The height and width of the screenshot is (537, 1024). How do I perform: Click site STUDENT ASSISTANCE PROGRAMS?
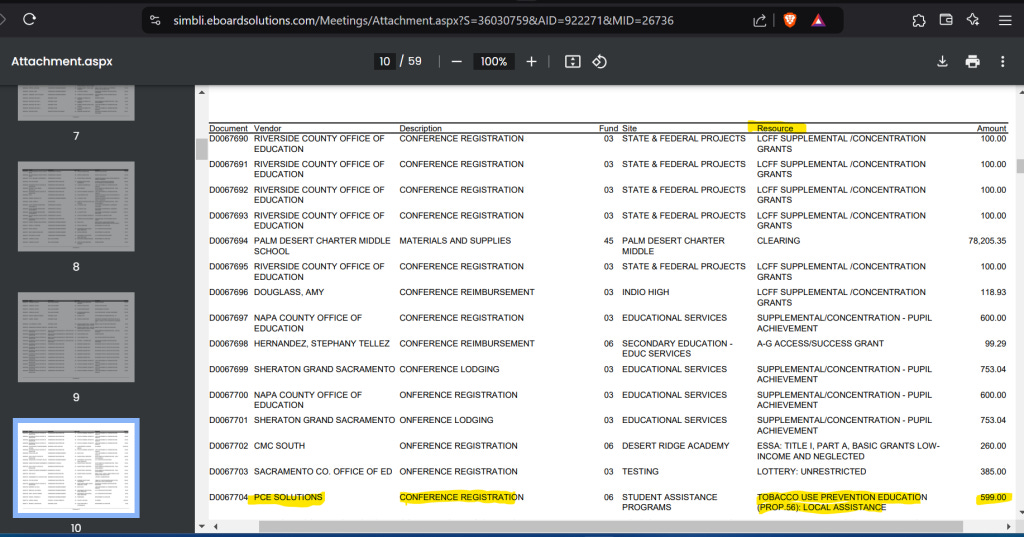[669, 502]
